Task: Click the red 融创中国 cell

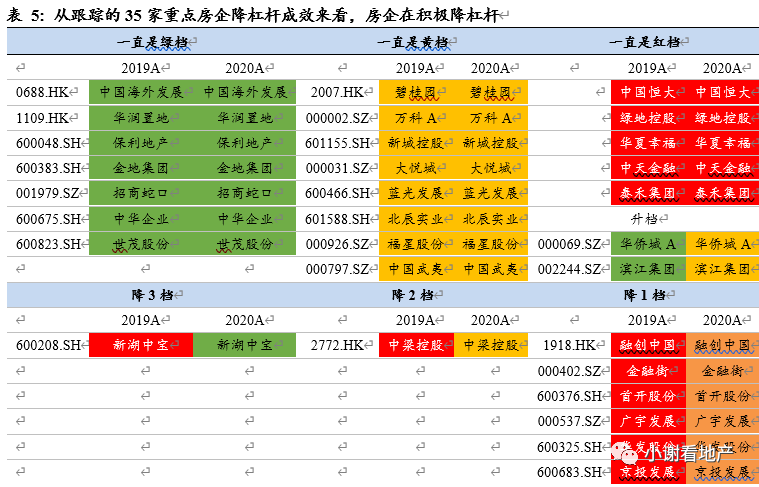Action: (x=648, y=345)
